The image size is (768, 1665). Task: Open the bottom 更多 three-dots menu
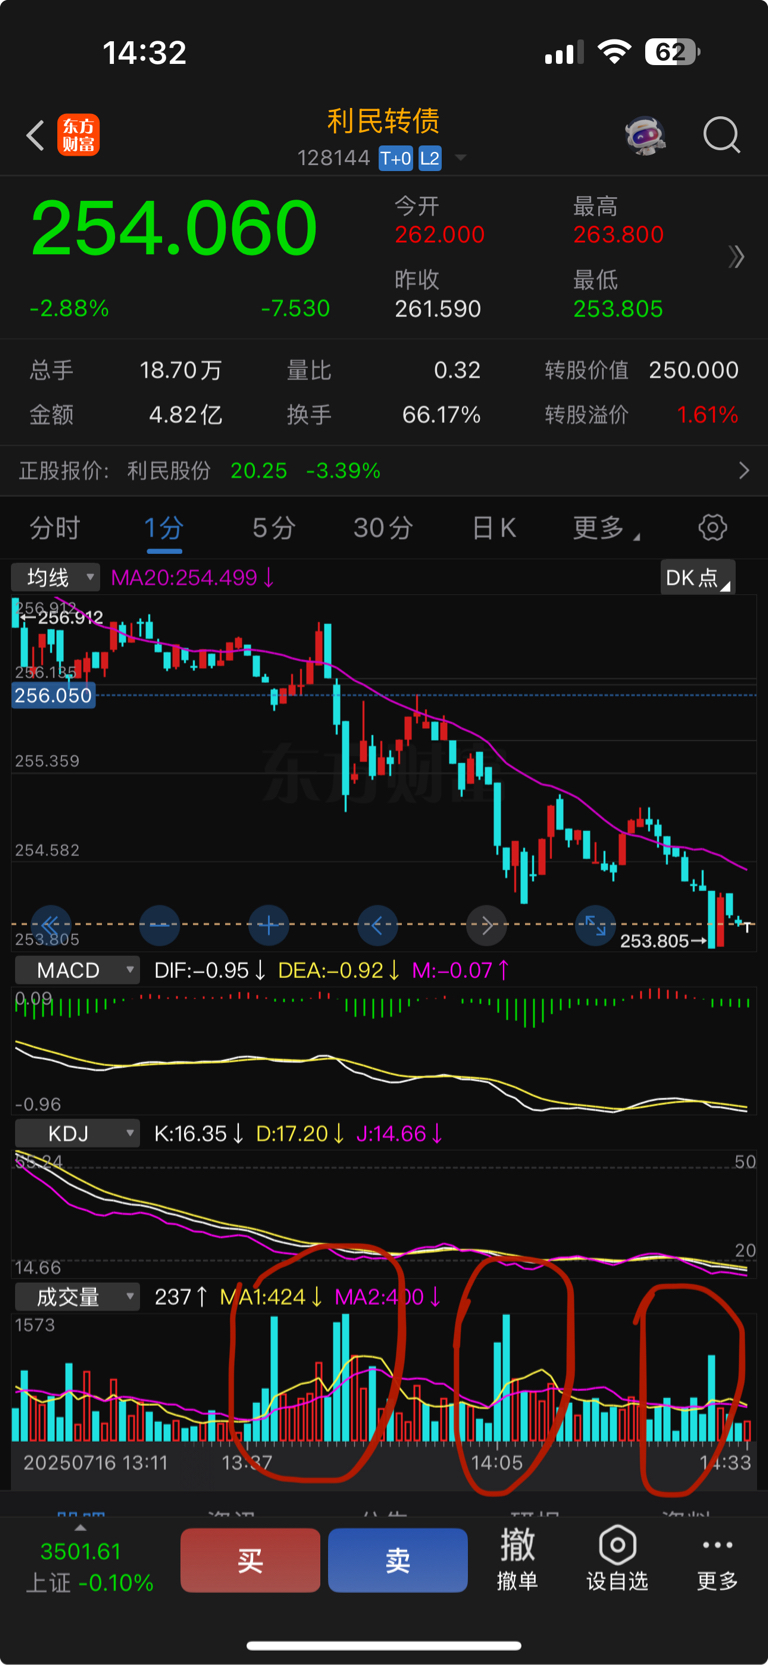(717, 1562)
